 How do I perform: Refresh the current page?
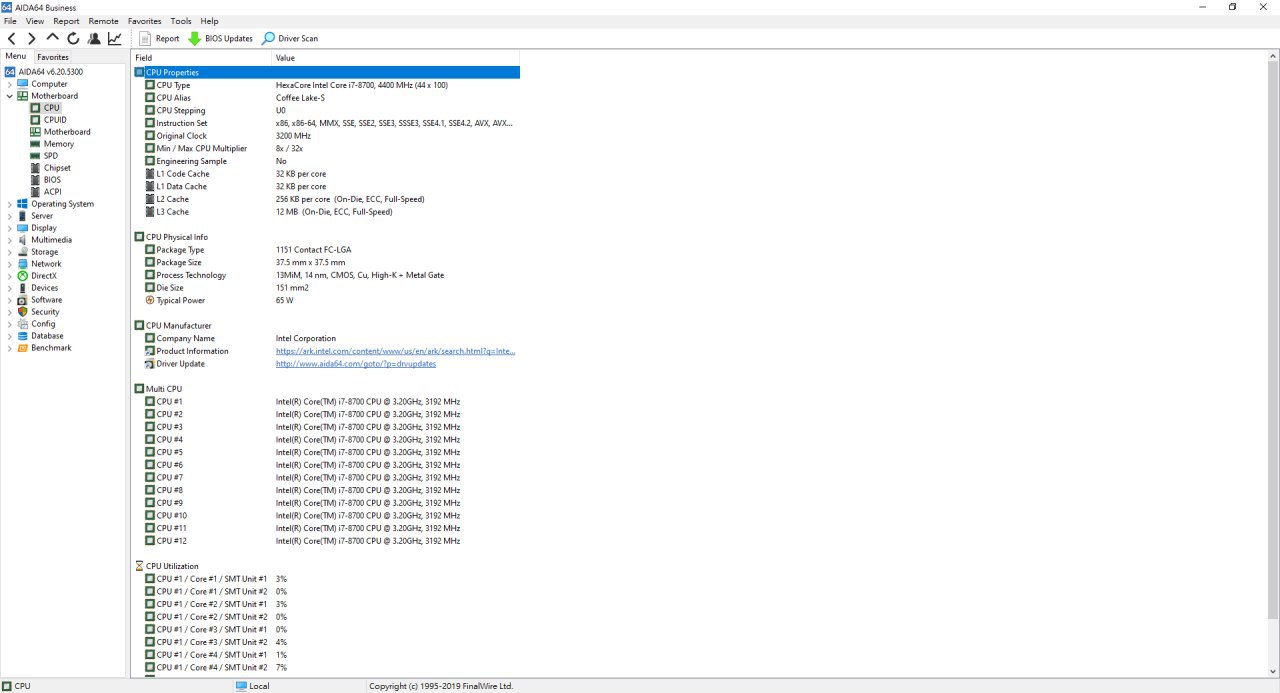tap(73, 38)
